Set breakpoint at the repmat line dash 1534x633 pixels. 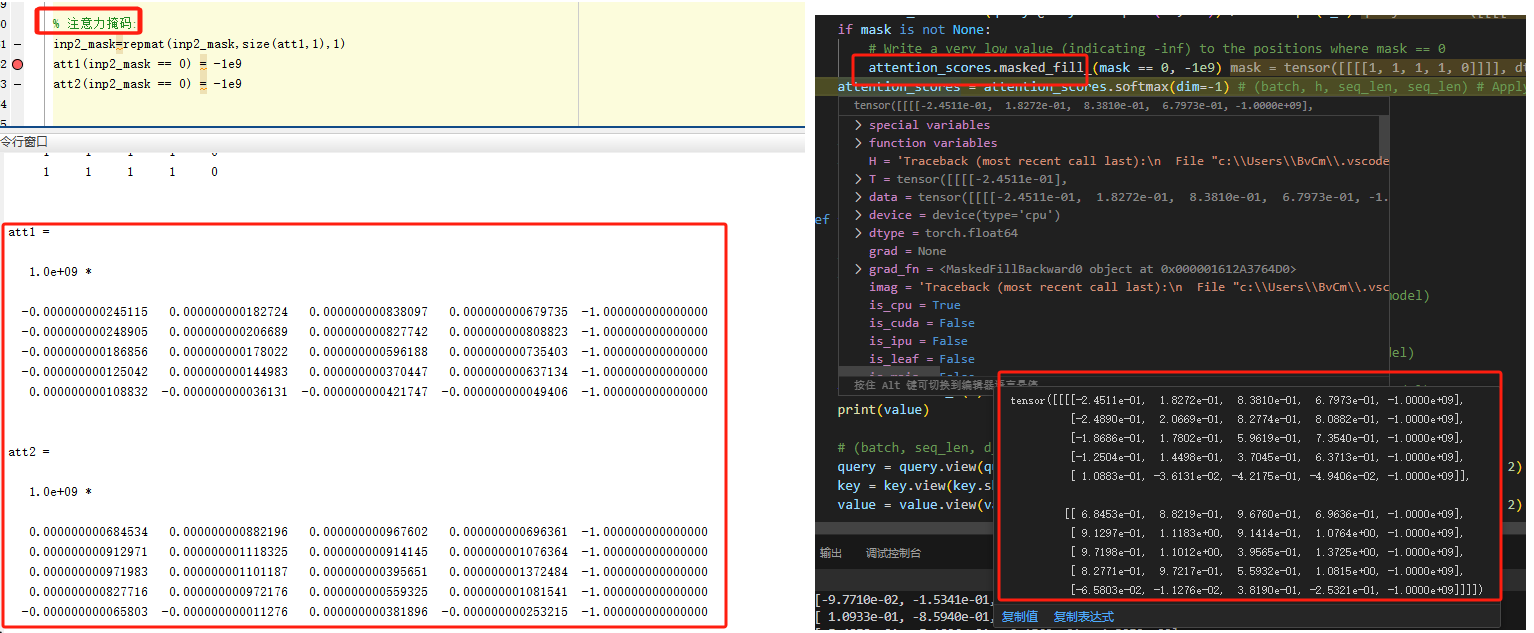[18, 44]
